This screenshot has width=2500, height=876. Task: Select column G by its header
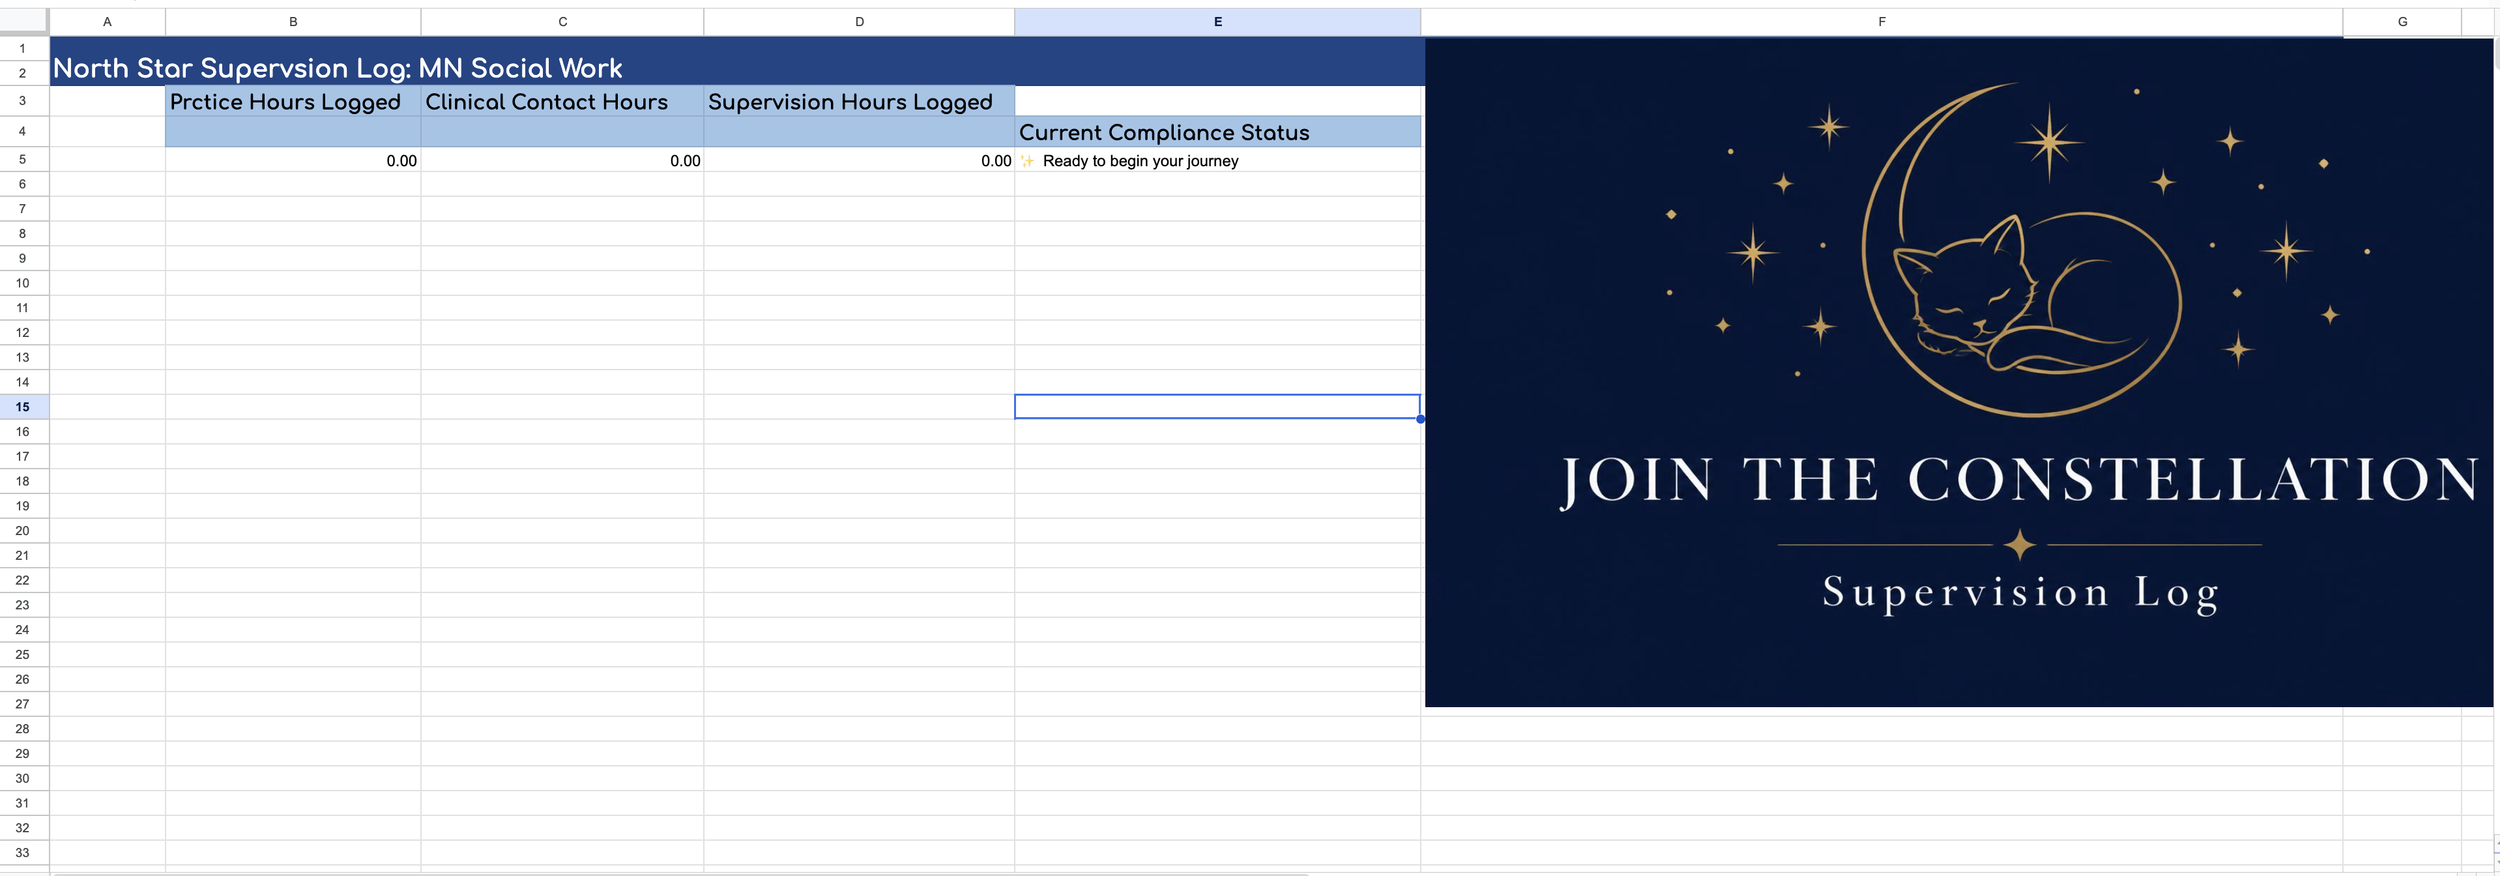[2402, 22]
